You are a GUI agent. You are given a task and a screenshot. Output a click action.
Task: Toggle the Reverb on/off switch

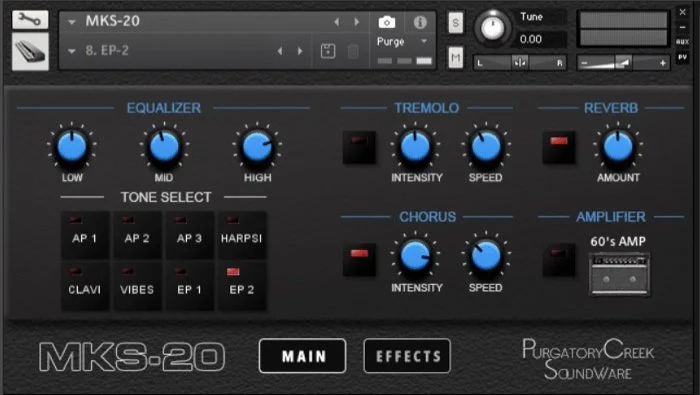(x=558, y=147)
